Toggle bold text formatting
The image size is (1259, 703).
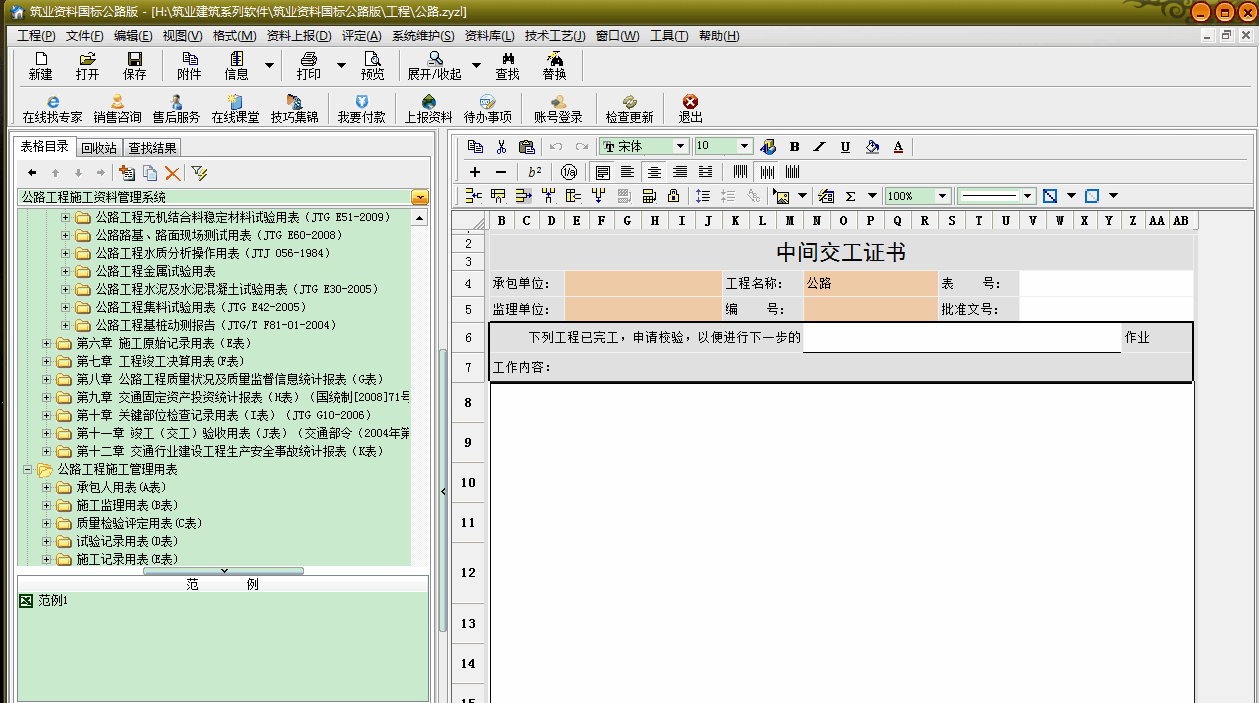click(794, 146)
